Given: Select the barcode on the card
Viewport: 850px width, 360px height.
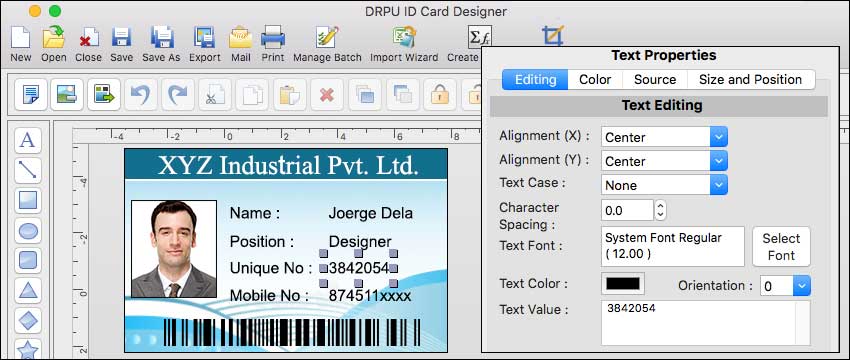Looking at the screenshot, I should [292, 332].
